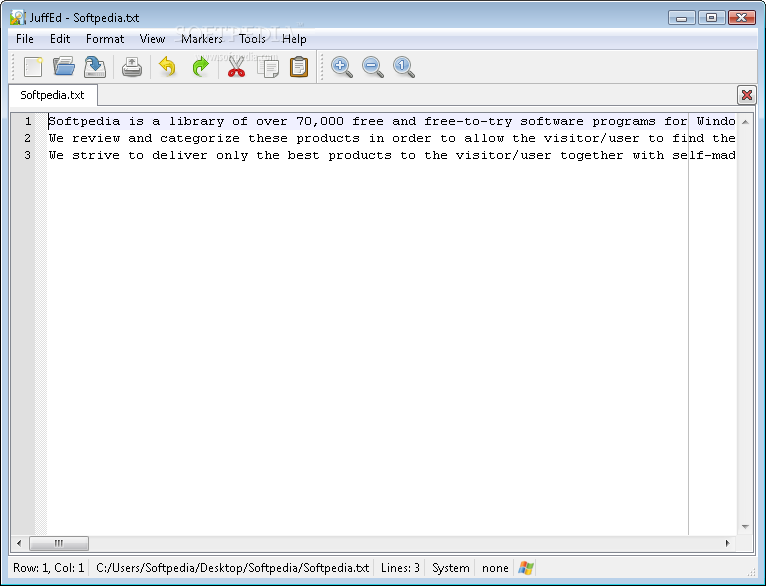This screenshot has height=586, width=766.
Task: Save the file with disk icon
Action: click(95, 67)
